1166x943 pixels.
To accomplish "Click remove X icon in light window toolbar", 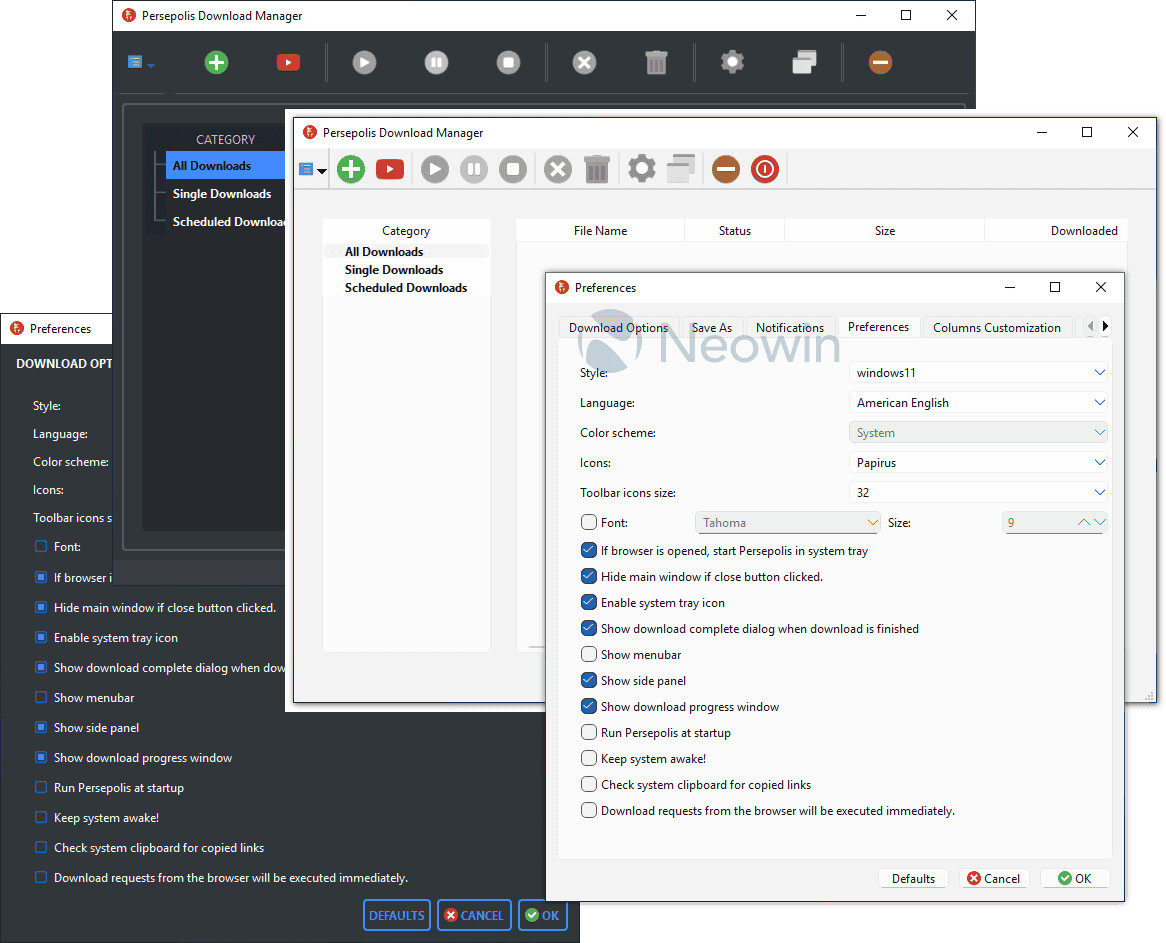I will 558,170.
